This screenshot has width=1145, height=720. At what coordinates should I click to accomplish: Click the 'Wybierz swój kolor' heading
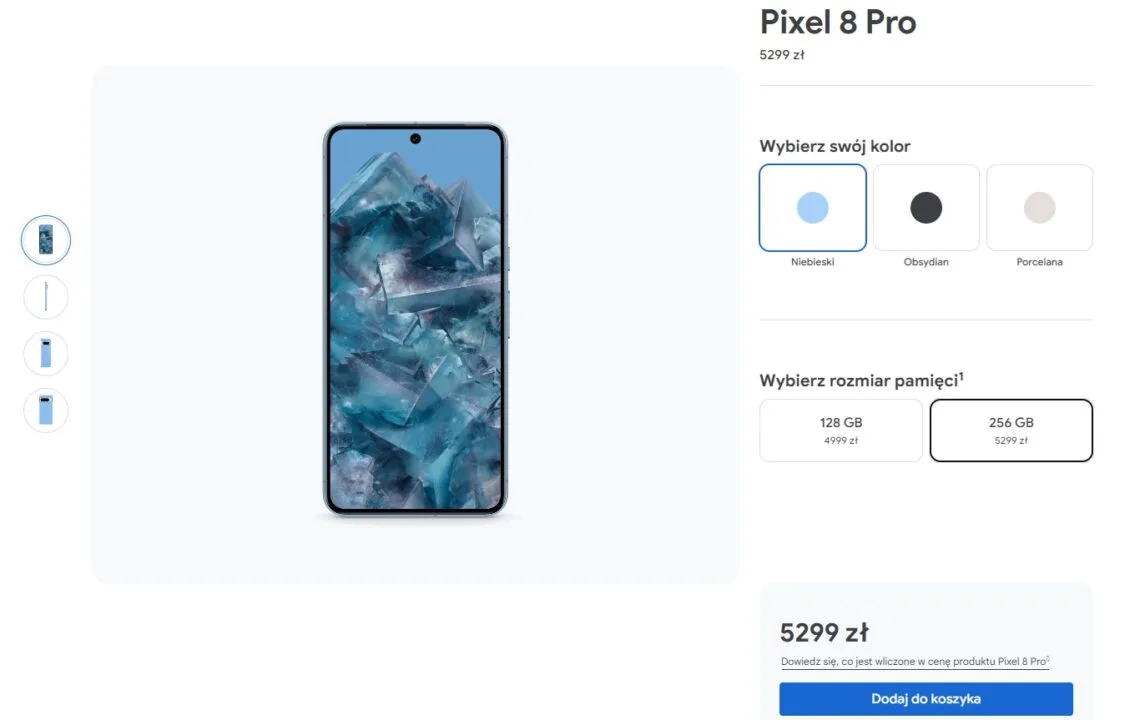click(835, 146)
